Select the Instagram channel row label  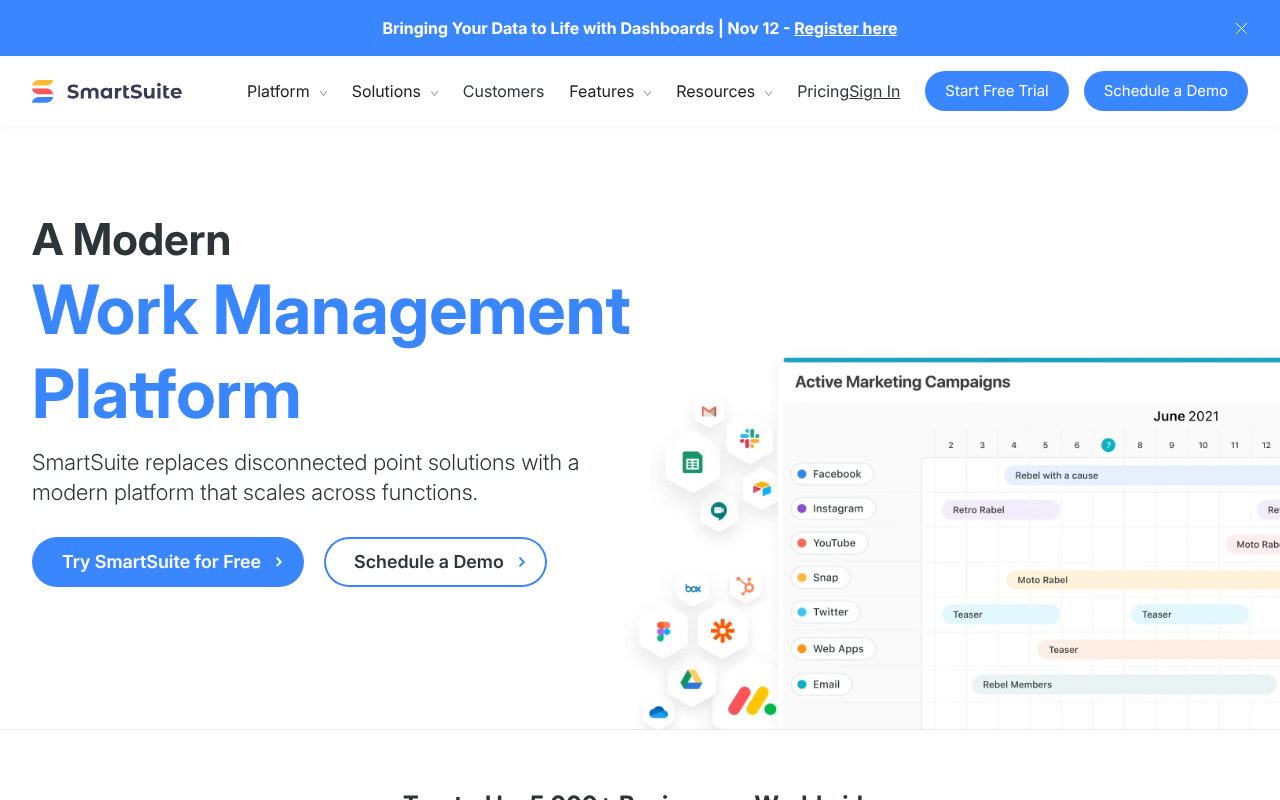click(x=833, y=508)
